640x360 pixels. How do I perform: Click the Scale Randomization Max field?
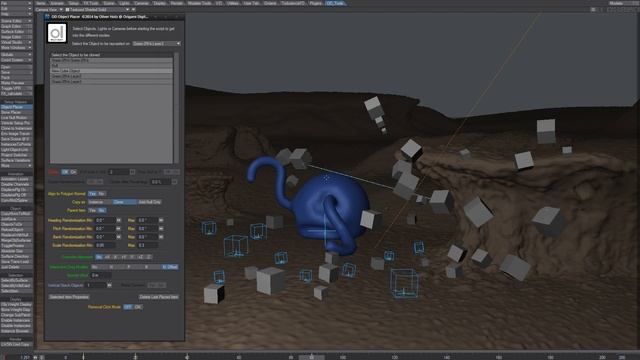coord(147,245)
